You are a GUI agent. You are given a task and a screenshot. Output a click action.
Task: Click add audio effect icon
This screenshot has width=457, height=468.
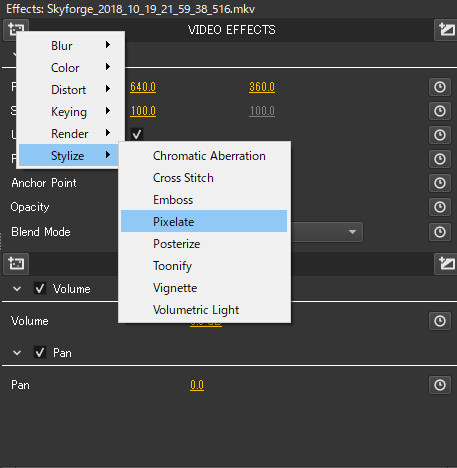[16, 264]
